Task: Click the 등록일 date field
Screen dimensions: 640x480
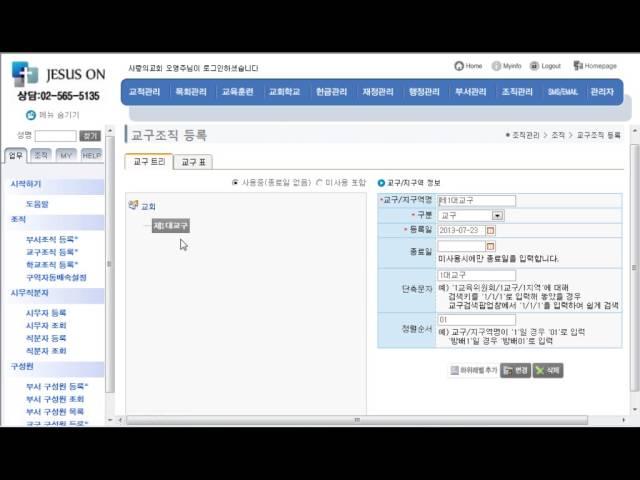Action: tap(461, 231)
